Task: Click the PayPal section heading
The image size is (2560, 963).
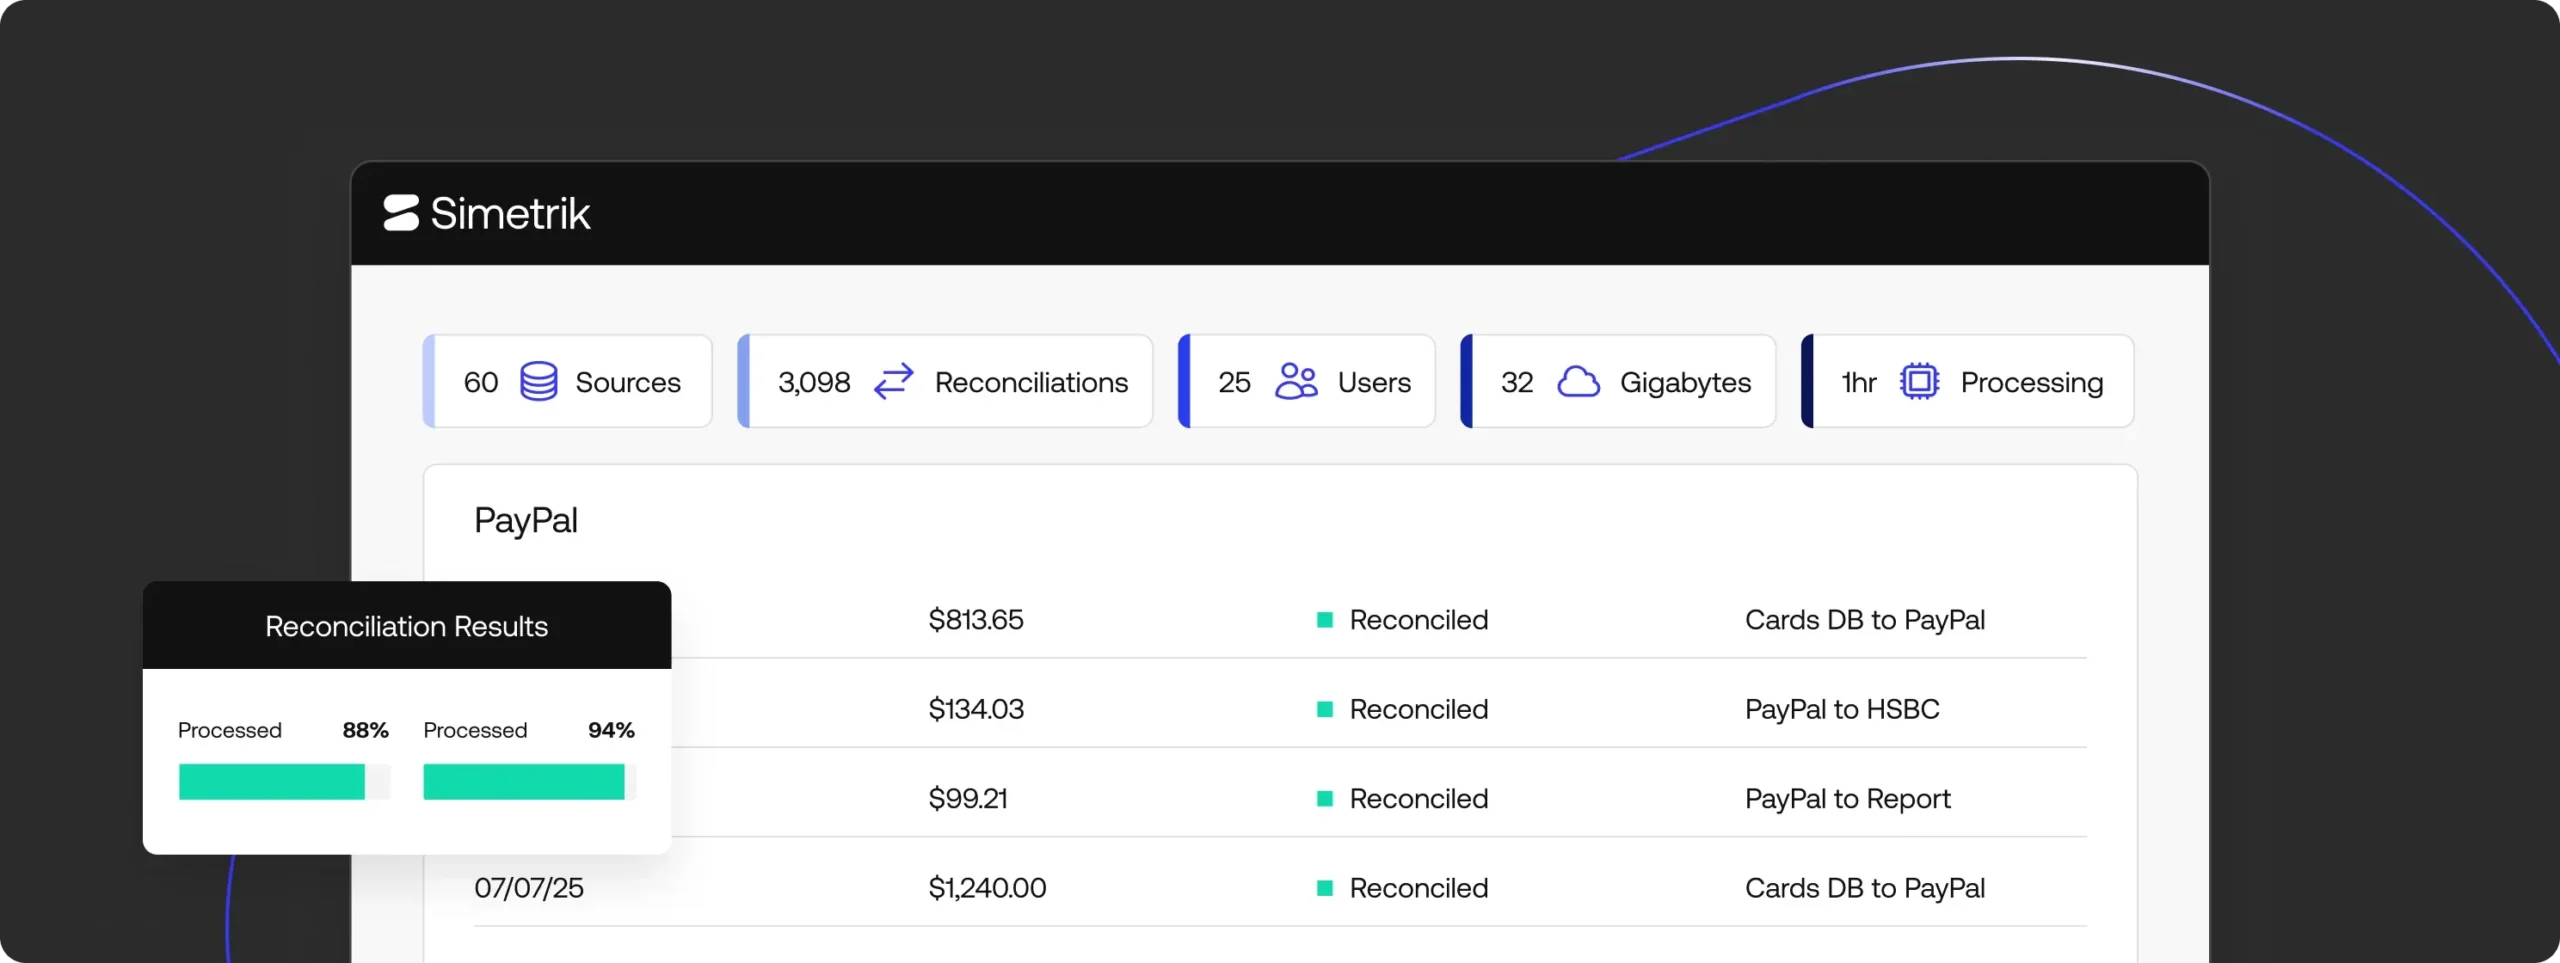Action: (525, 520)
